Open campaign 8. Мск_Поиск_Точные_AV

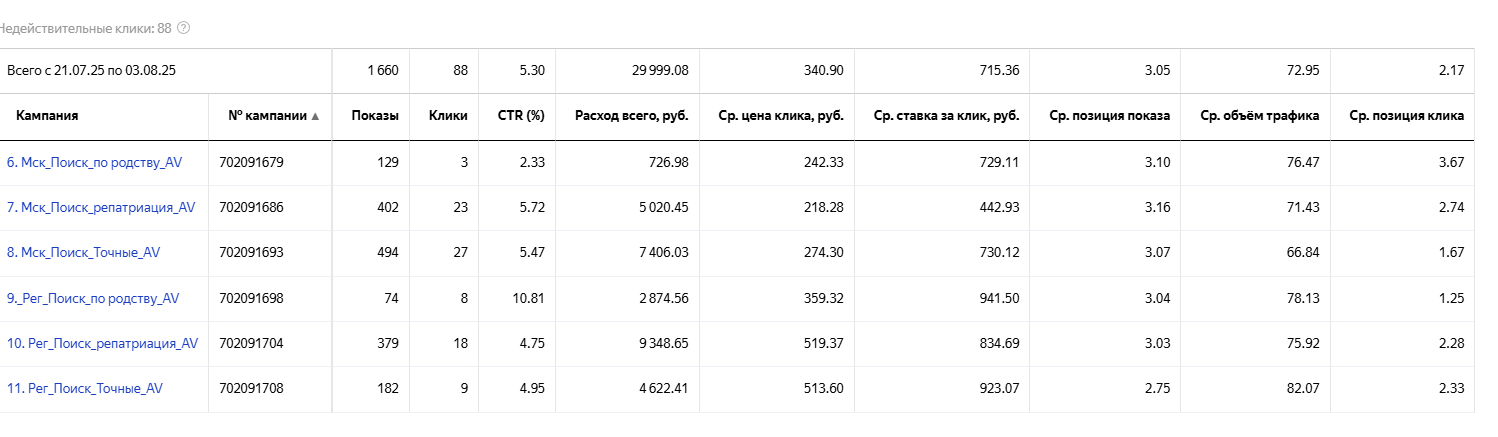(83, 253)
